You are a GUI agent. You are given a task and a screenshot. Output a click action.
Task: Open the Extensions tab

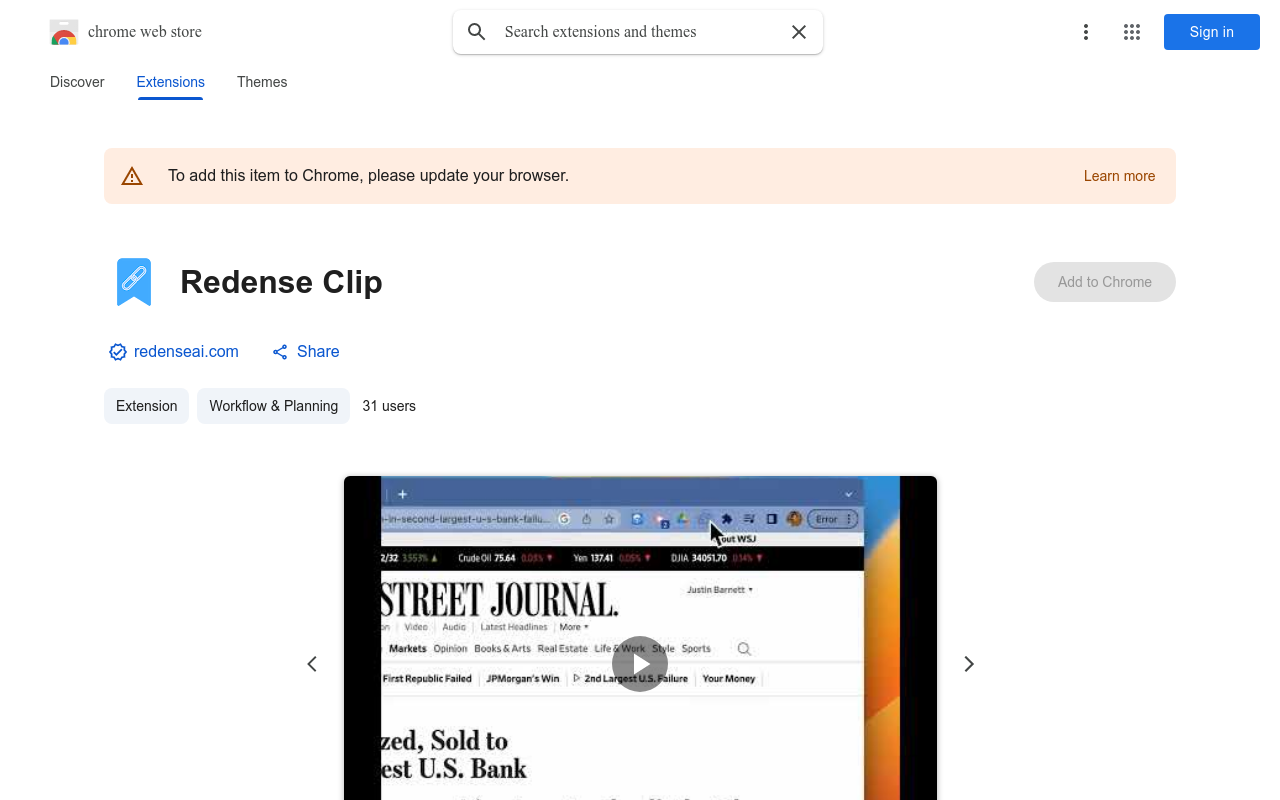[x=171, y=82]
